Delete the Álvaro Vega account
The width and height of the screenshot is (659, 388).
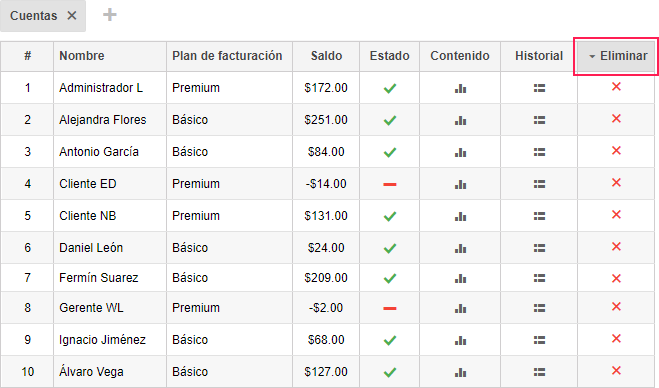(616, 370)
